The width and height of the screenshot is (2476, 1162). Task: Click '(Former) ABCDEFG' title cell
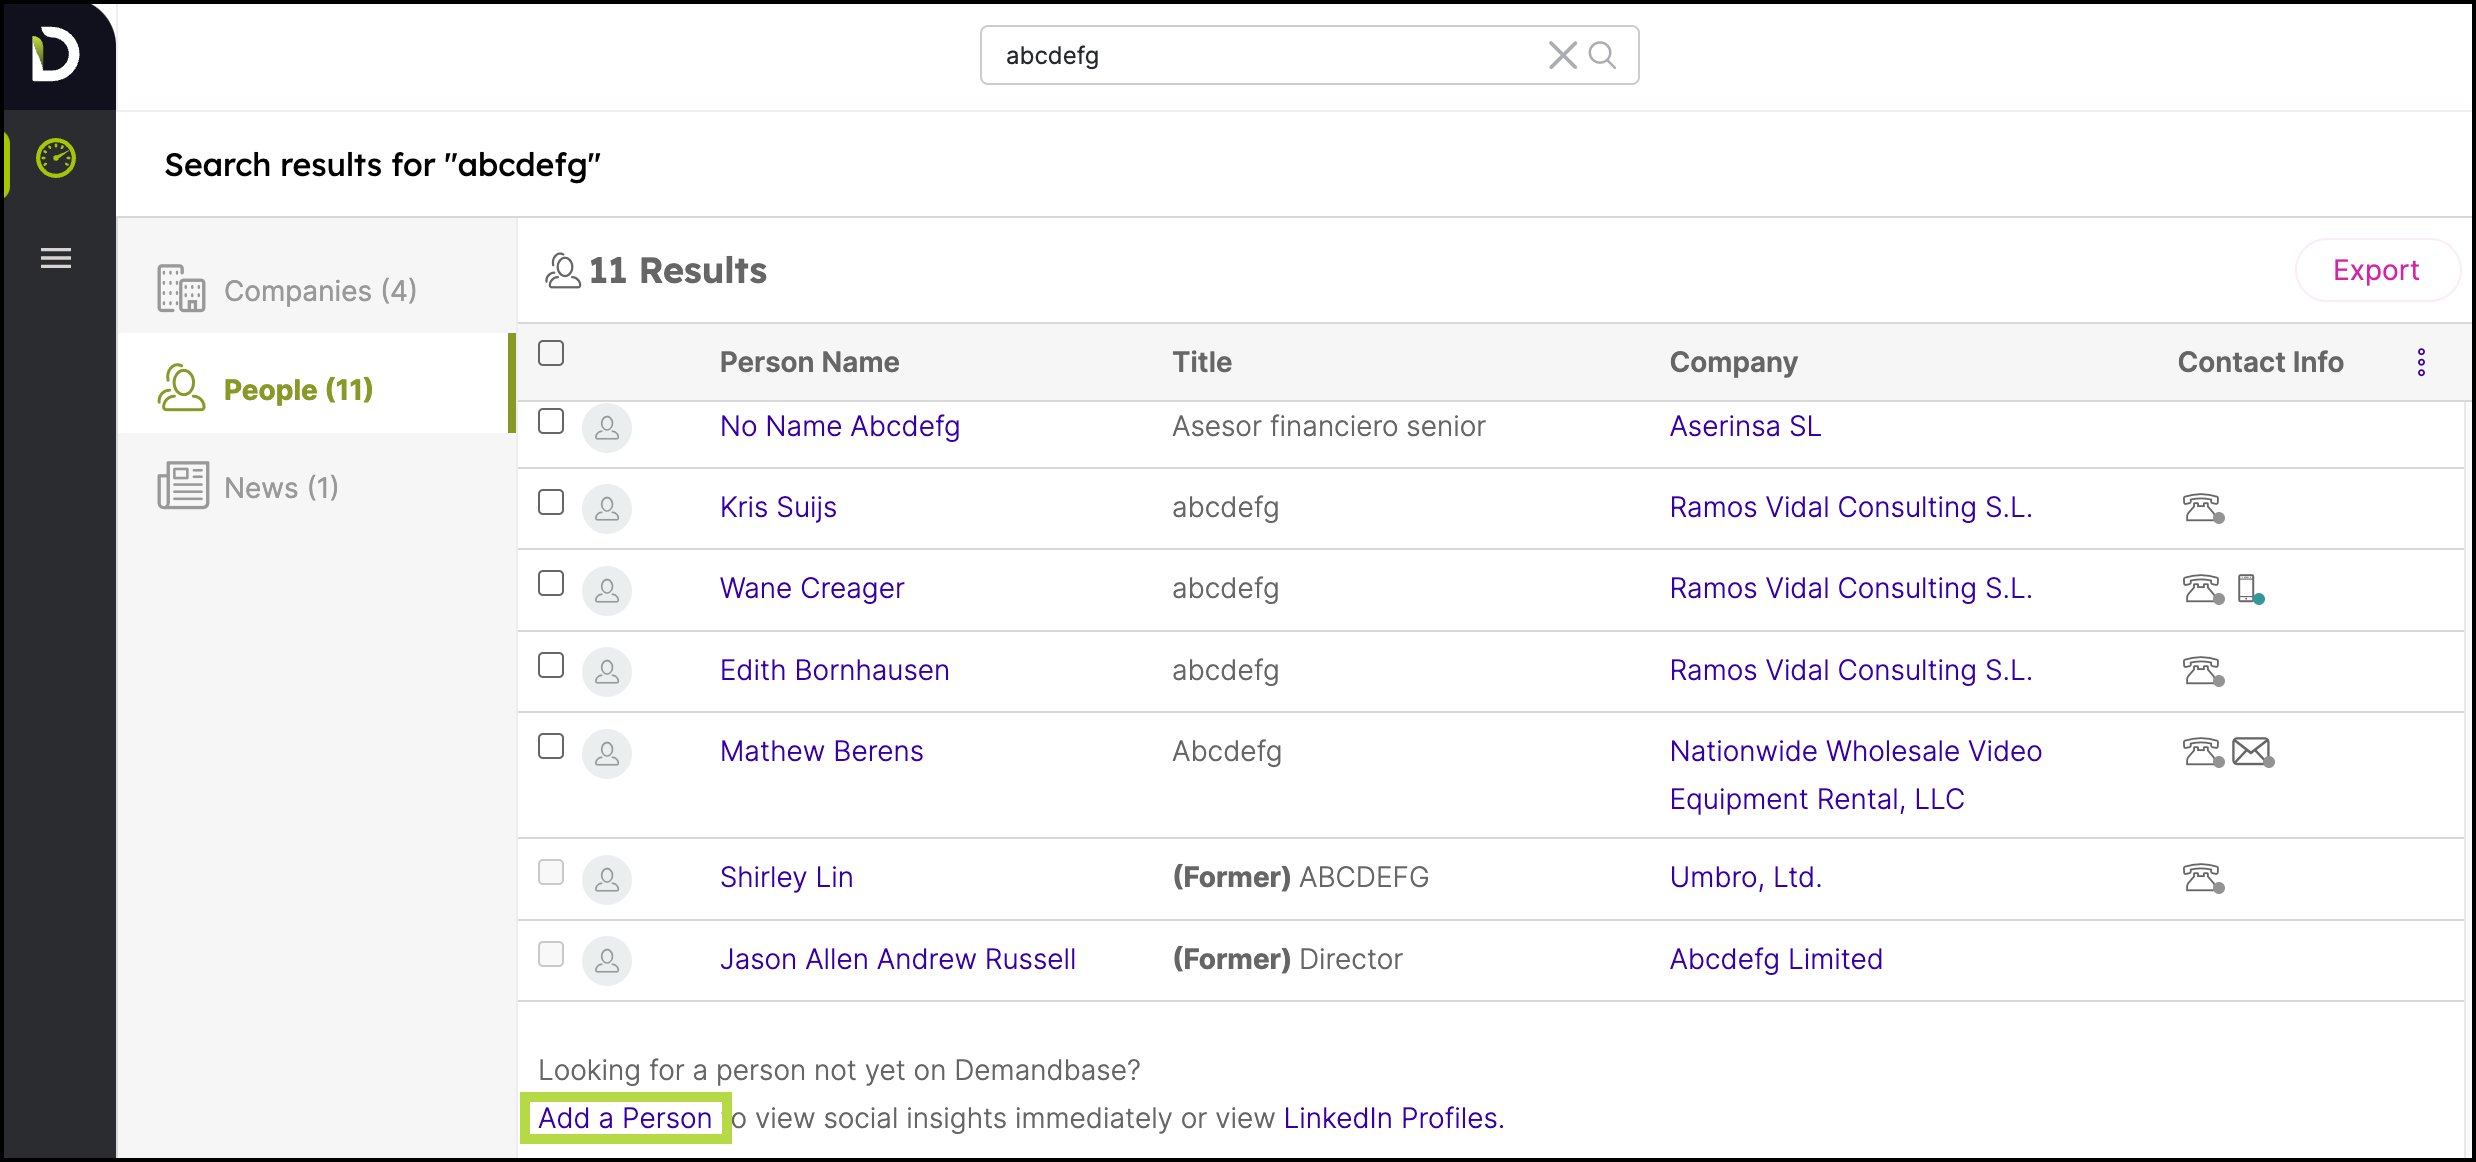coord(1300,877)
